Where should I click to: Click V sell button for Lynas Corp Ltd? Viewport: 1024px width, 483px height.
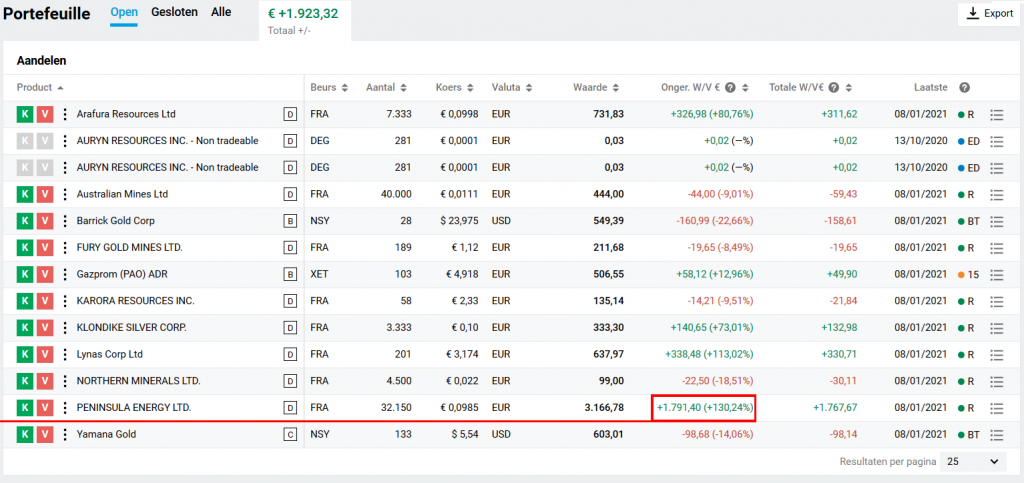44,355
